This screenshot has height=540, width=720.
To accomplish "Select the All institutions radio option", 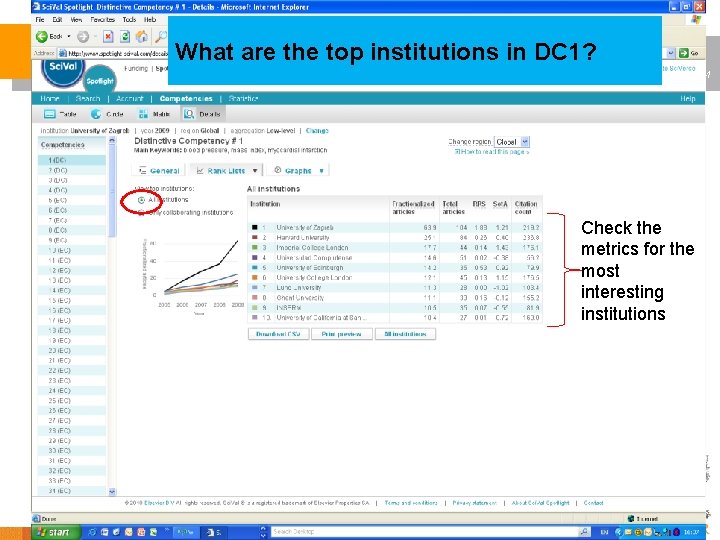I will point(141,200).
